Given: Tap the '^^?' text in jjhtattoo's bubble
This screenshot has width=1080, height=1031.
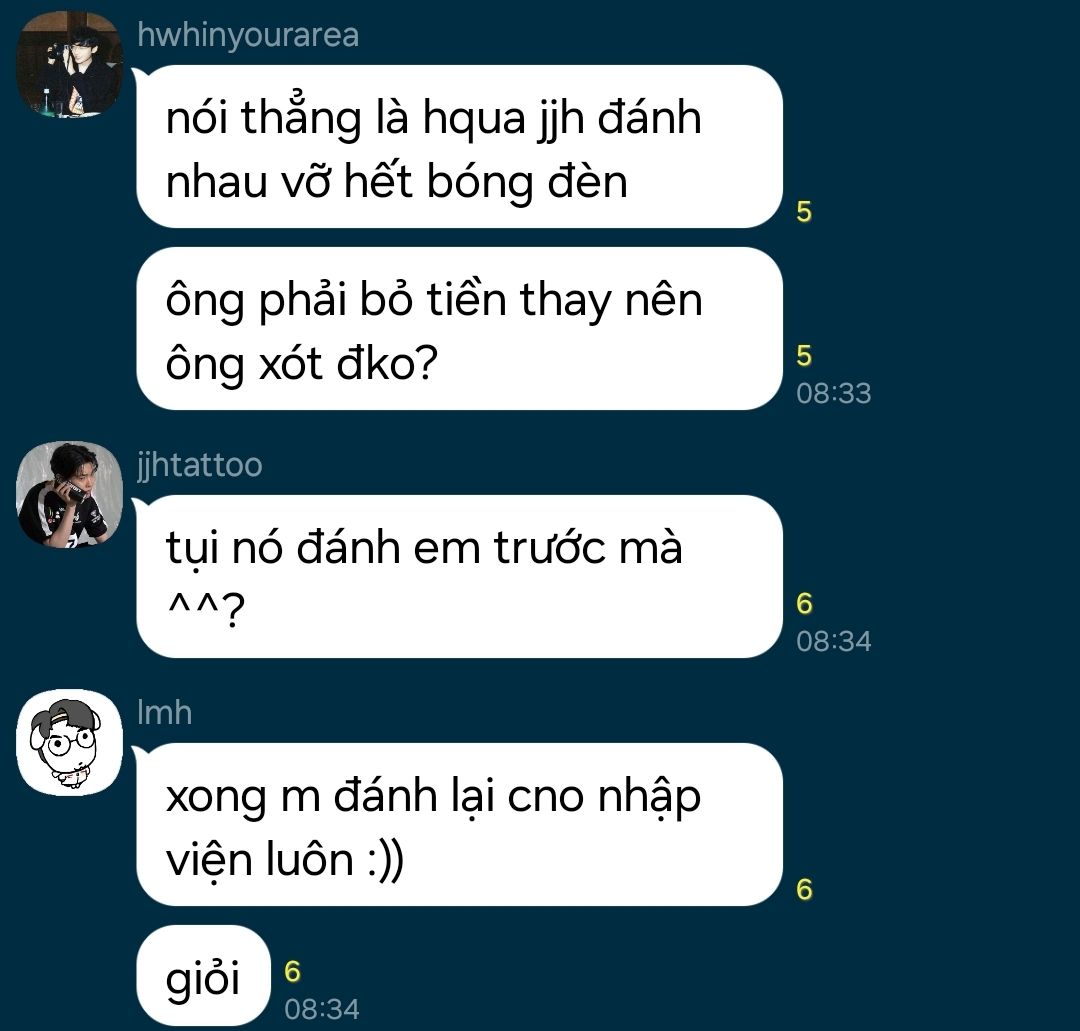Looking at the screenshot, I should pos(206,610).
